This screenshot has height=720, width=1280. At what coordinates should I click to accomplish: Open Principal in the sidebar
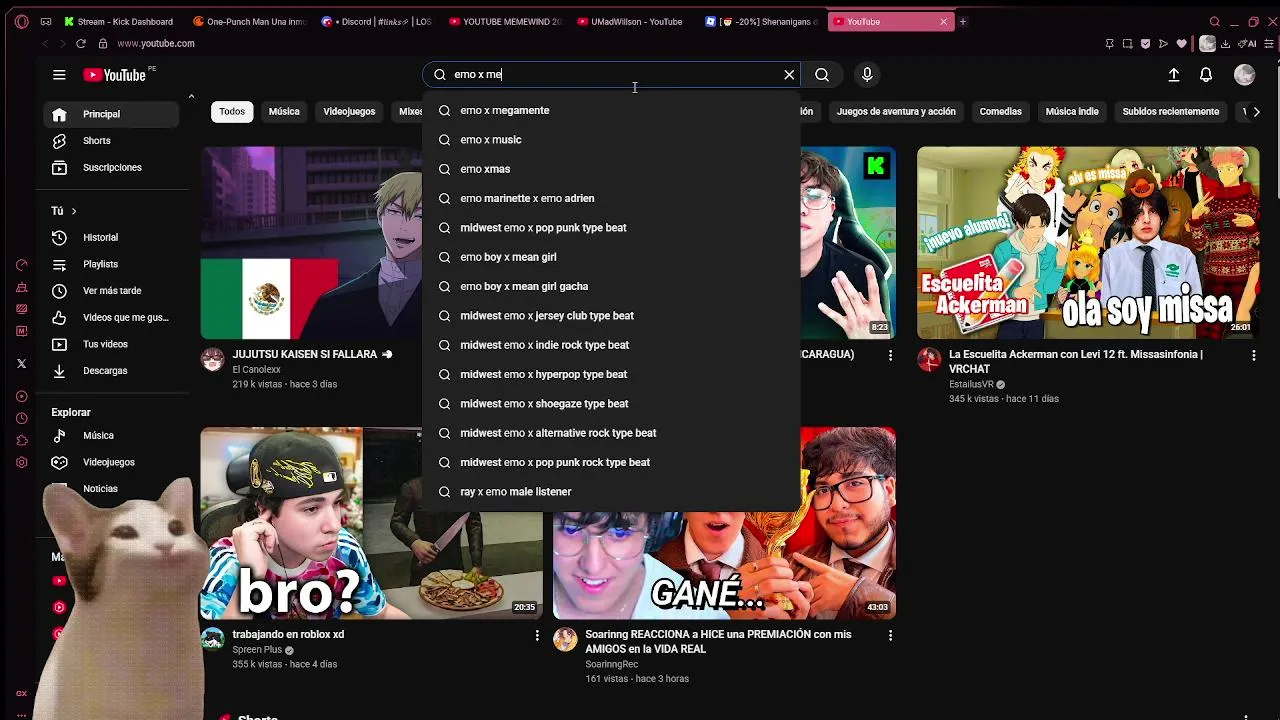pos(111,114)
